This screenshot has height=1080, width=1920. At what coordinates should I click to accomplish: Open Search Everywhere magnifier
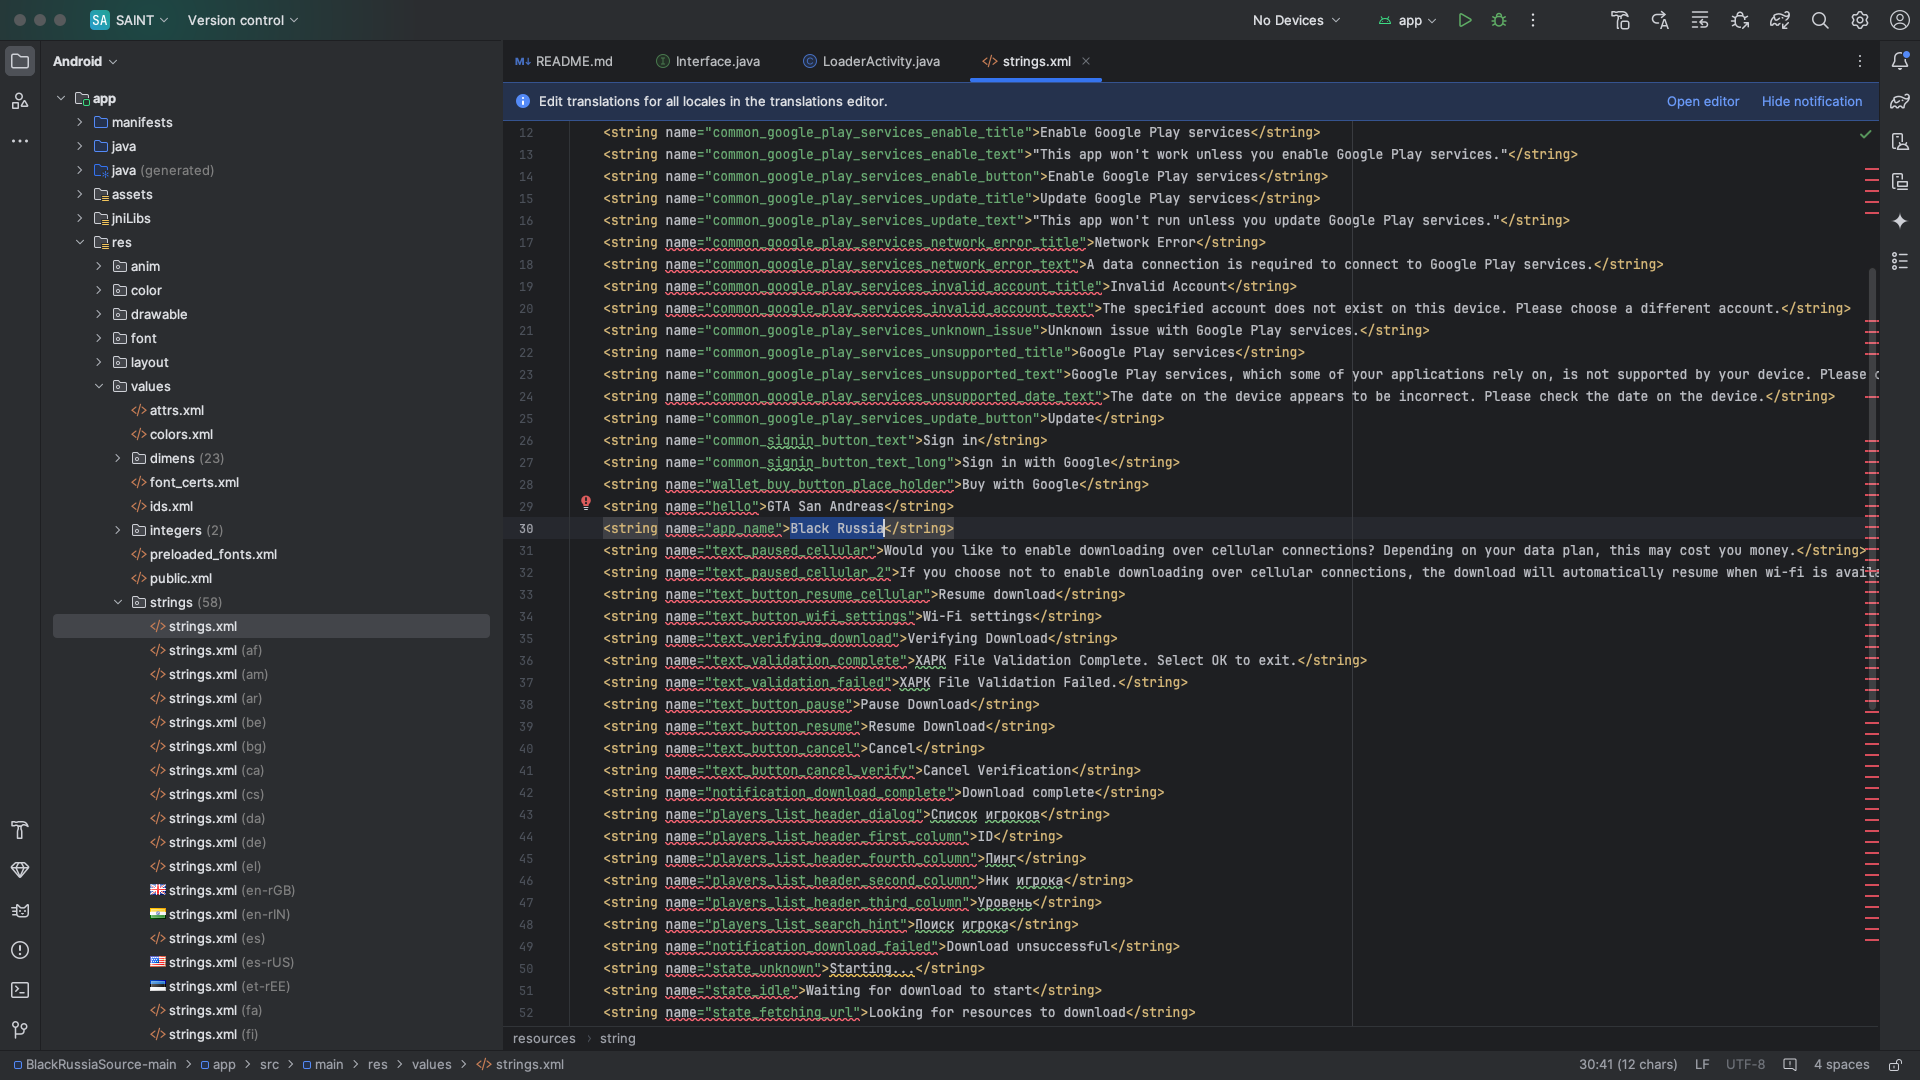(x=1820, y=20)
